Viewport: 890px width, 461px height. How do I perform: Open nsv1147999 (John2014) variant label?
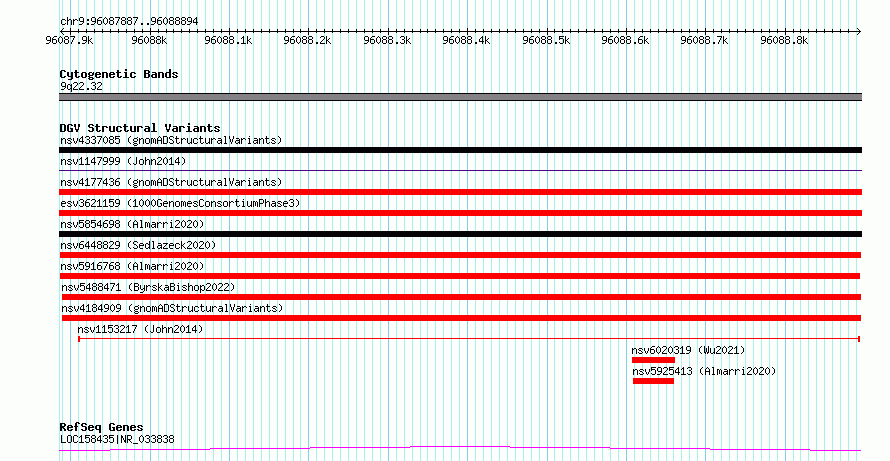click(123, 161)
